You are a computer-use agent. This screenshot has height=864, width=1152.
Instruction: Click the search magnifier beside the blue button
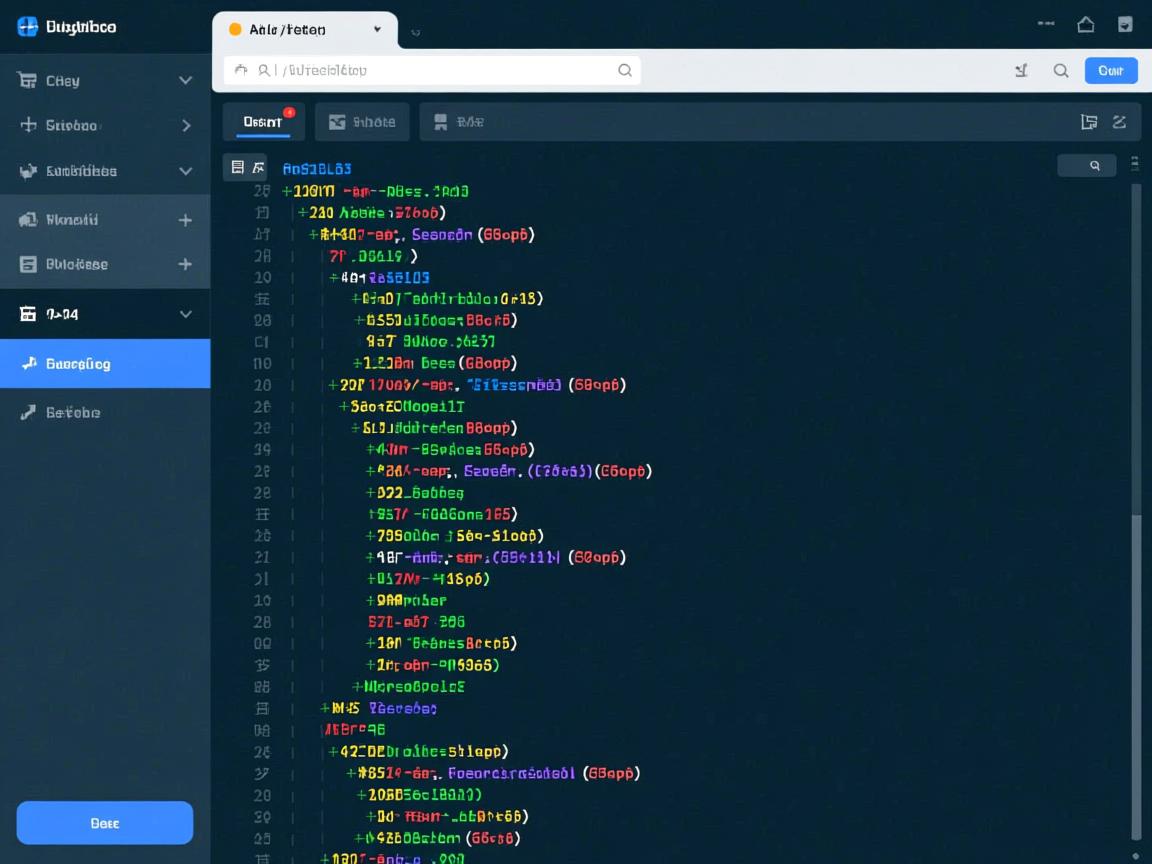tap(1061, 70)
